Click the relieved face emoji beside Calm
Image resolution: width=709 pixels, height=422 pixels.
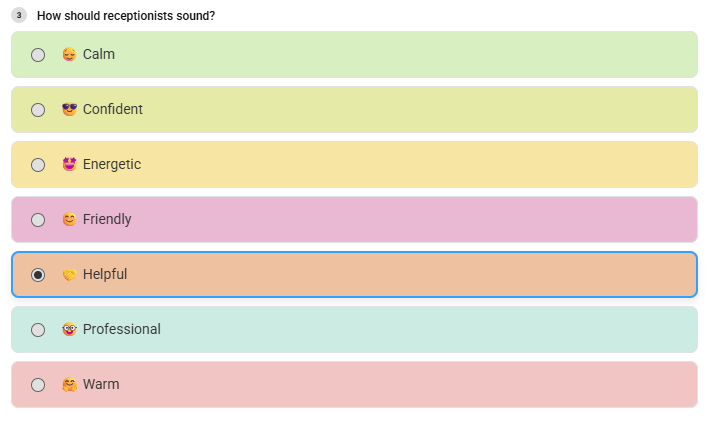69,54
